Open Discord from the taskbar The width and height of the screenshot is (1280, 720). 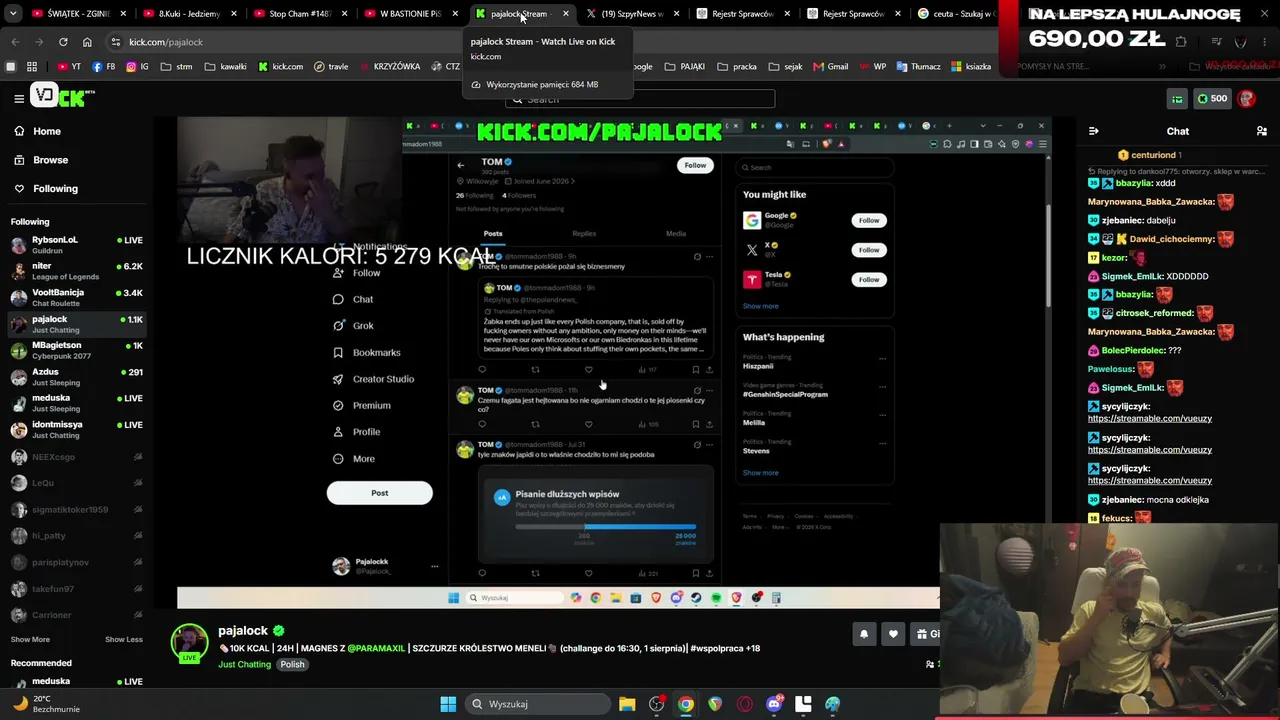point(774,704)
